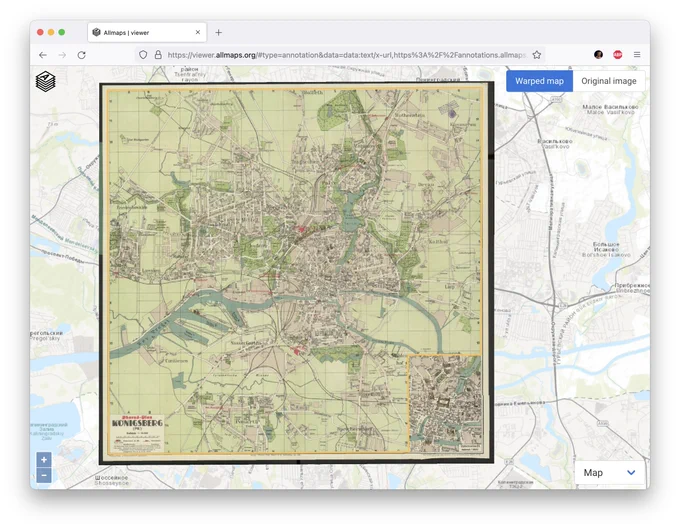Open the profile avatar icon in toolbar
Image resolution: width=680 pixels, height=529 pixels.
pos(598,55)
